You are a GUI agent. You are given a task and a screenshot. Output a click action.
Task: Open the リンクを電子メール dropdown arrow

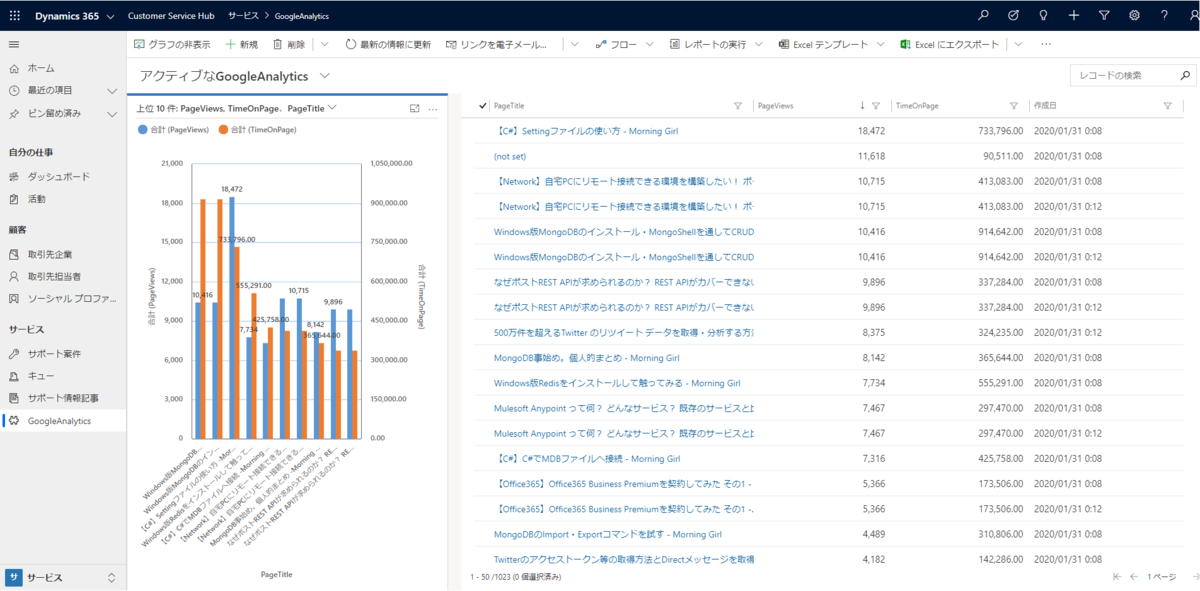pos(575,44)
